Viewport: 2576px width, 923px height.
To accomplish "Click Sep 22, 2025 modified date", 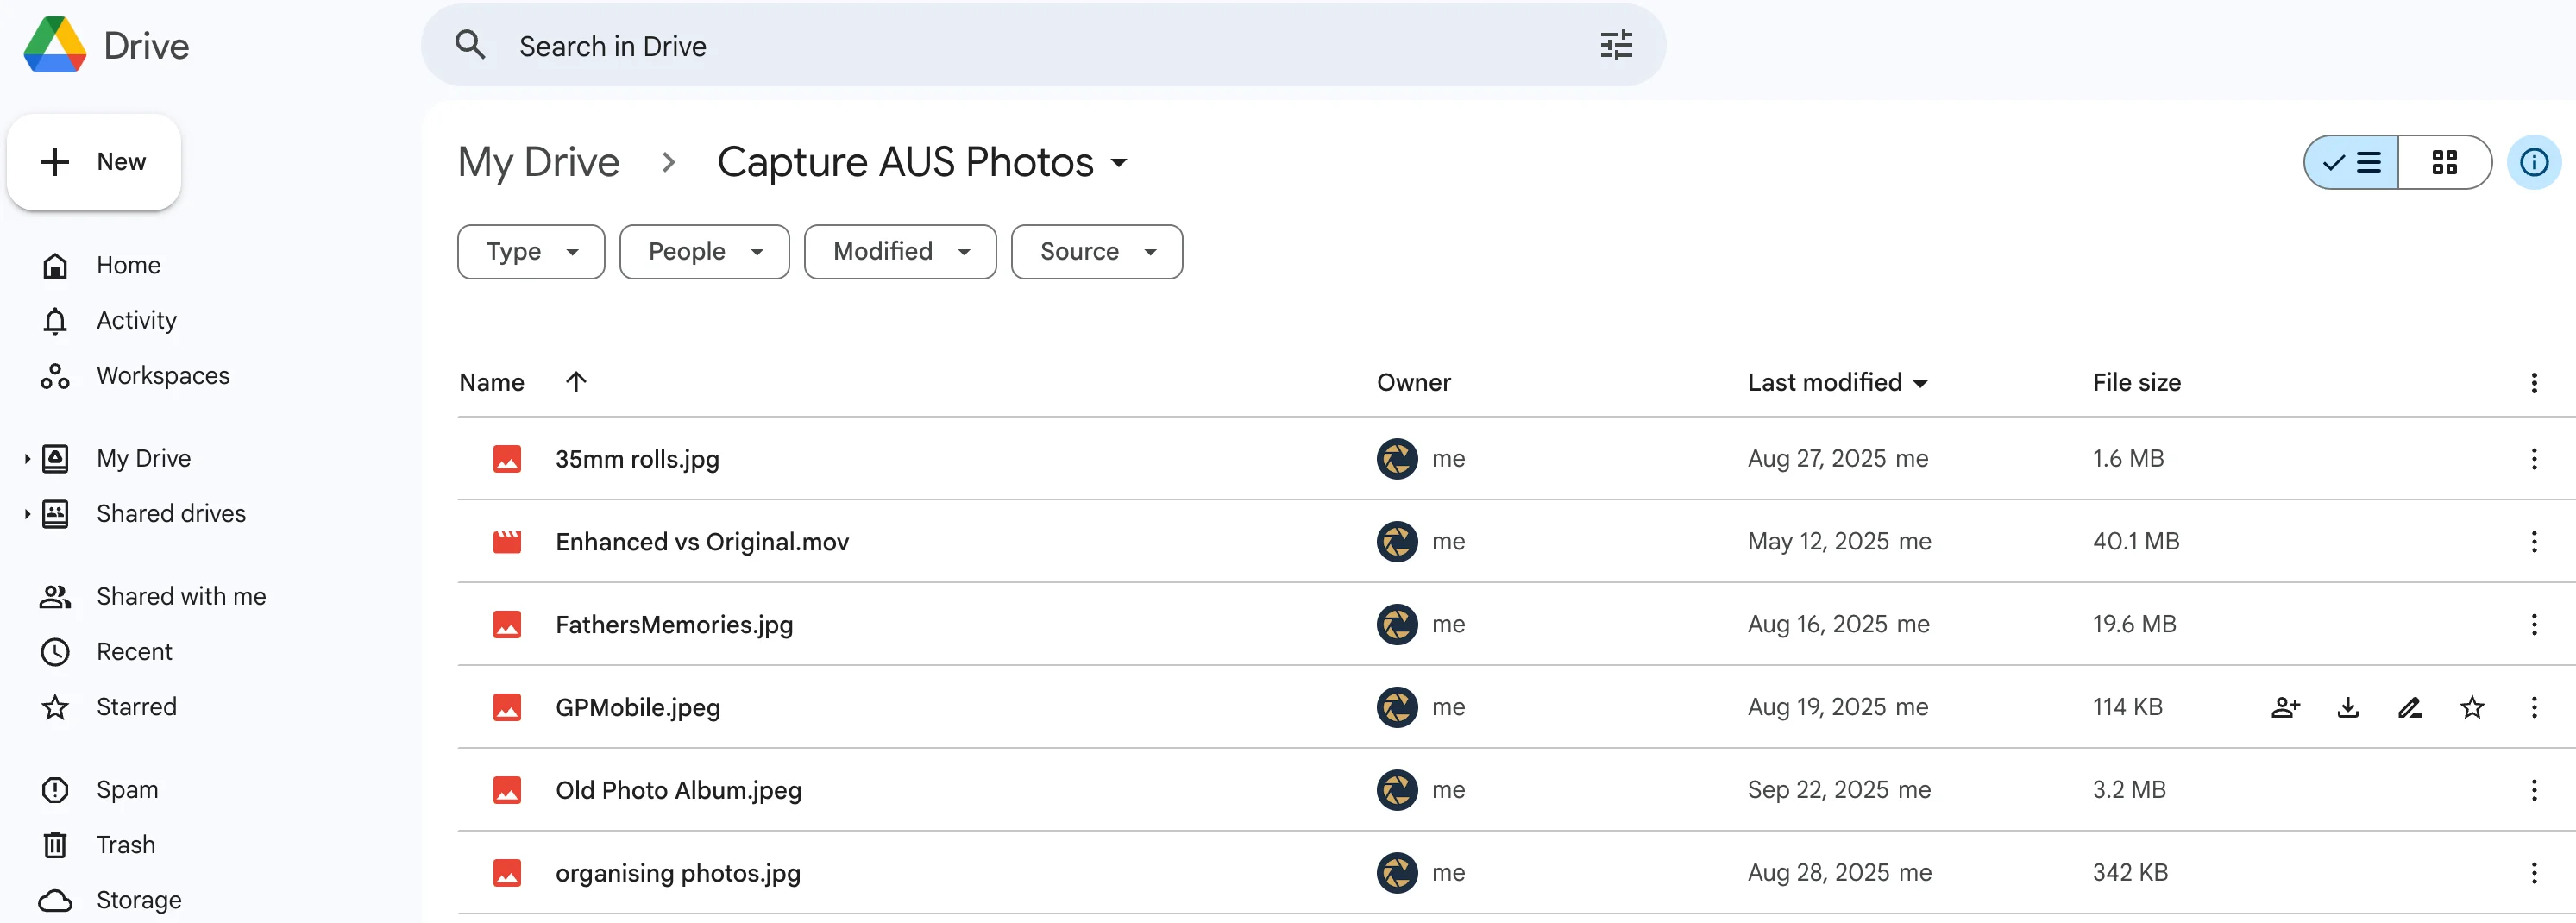I will (1817, 790).
